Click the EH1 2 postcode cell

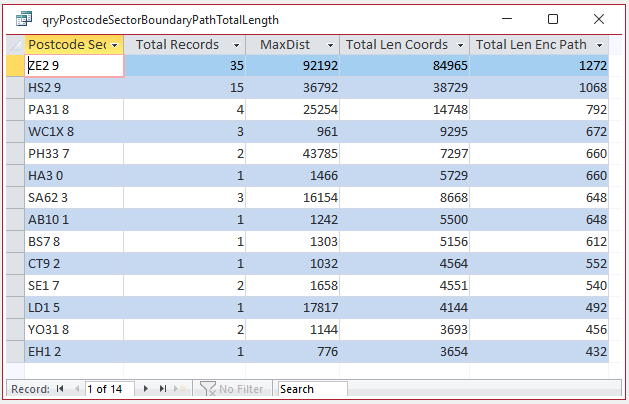click(x=74, y=351)
